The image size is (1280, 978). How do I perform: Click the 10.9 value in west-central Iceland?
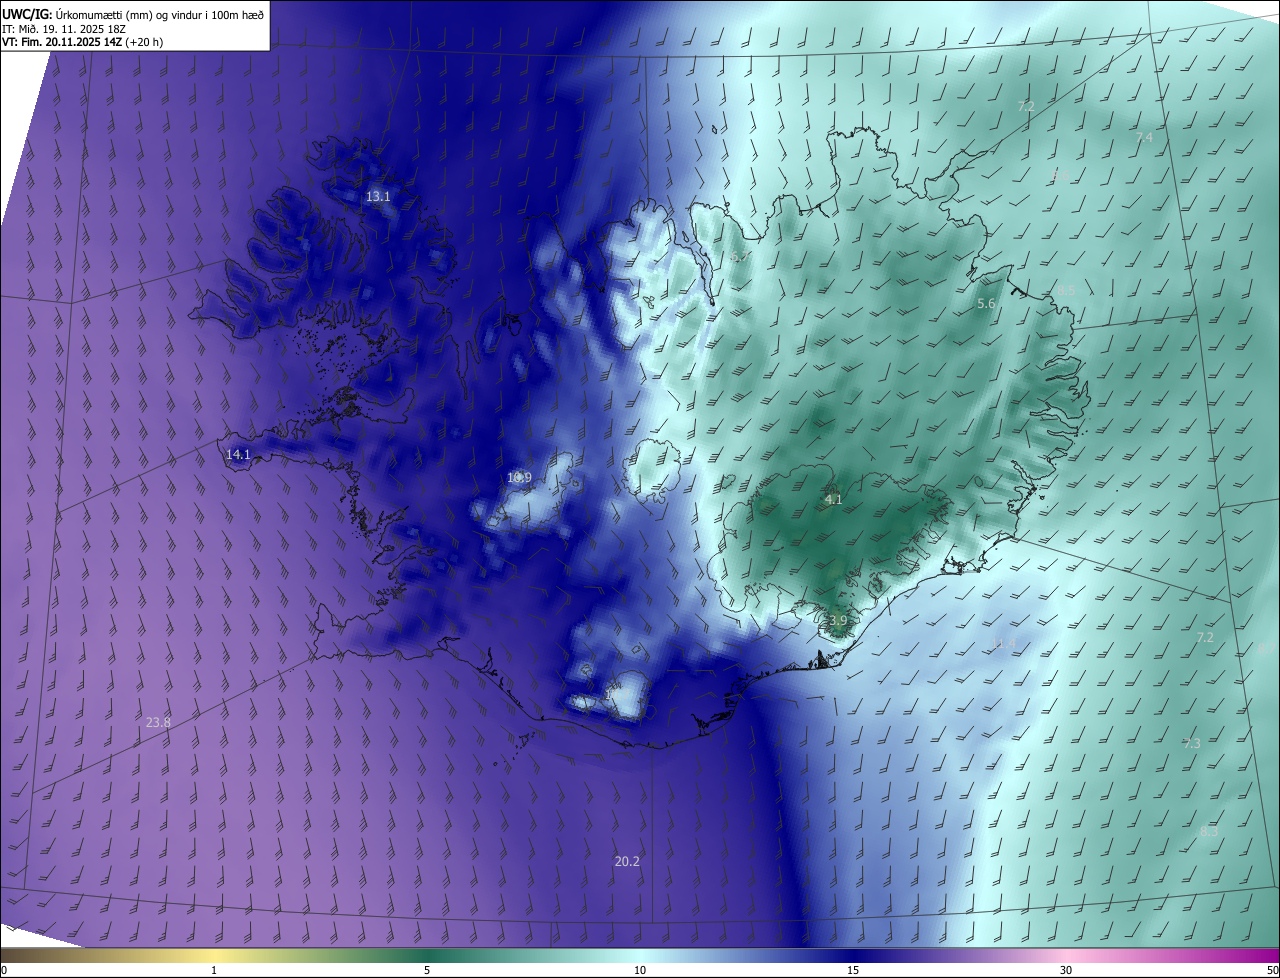(x=519, y=478)
